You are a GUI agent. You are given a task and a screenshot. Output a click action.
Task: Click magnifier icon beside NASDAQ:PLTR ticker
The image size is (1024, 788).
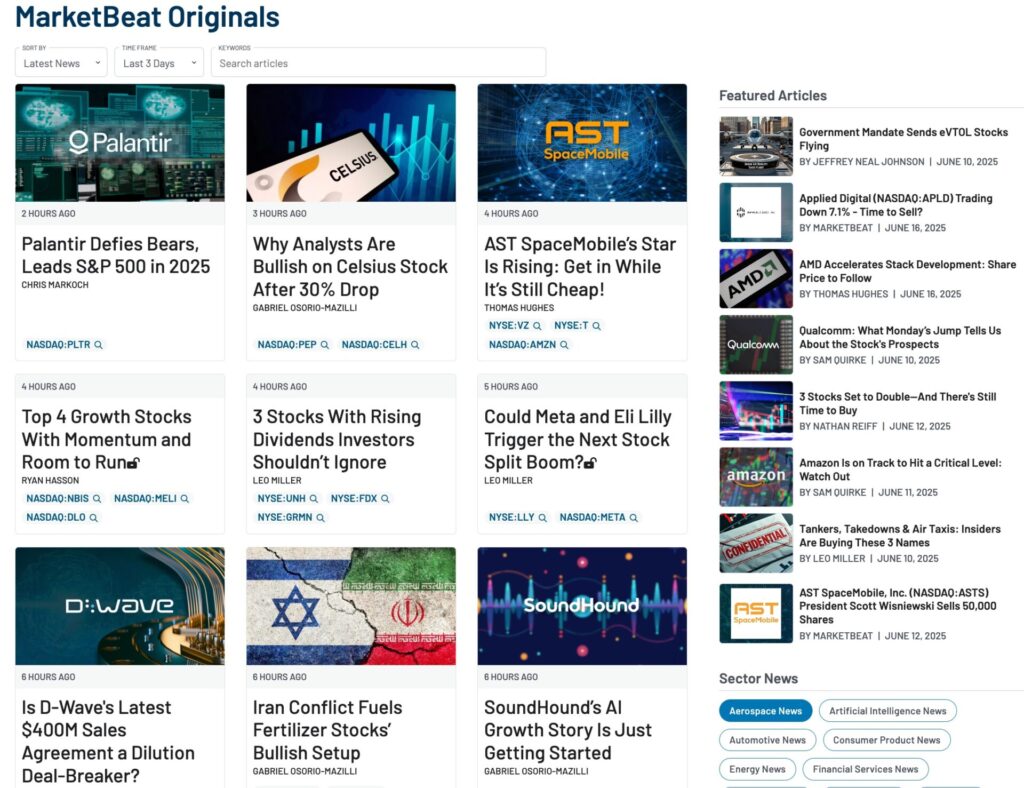(98, 345)
